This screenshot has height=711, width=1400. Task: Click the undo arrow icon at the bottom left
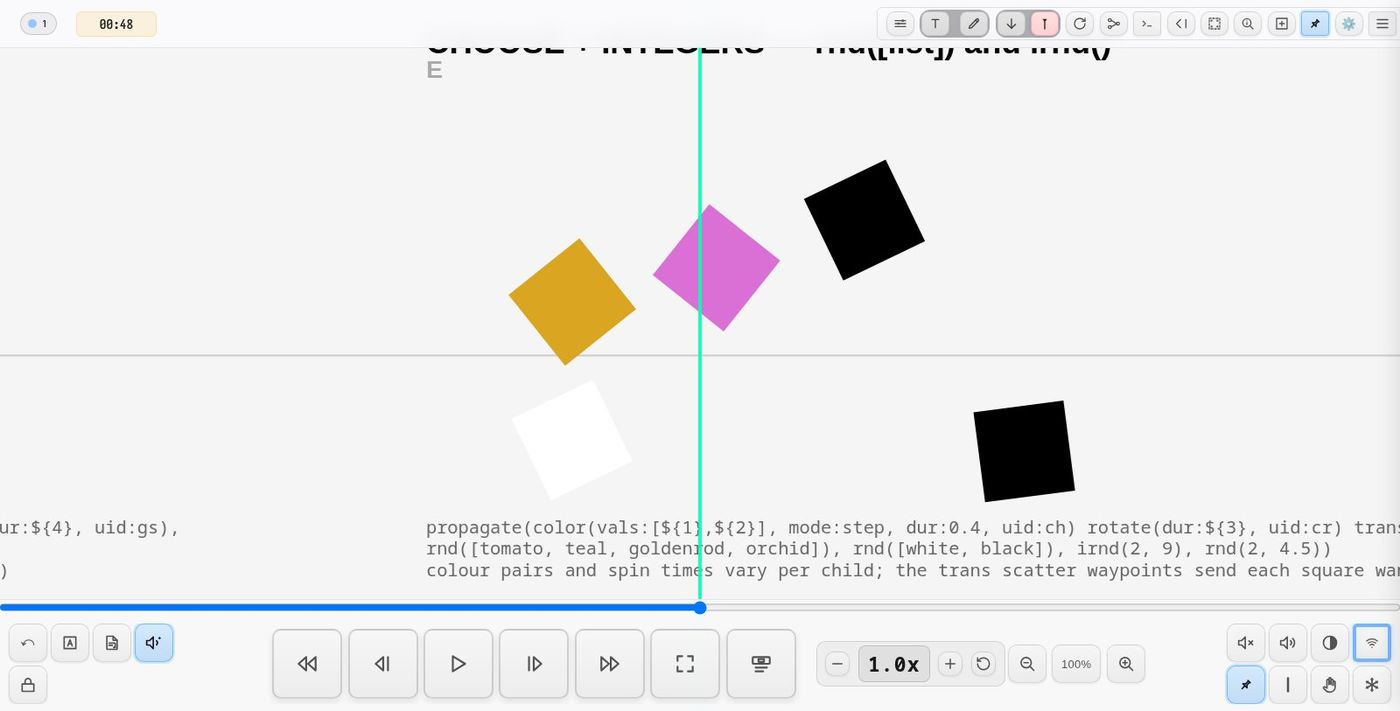(28, 643)
